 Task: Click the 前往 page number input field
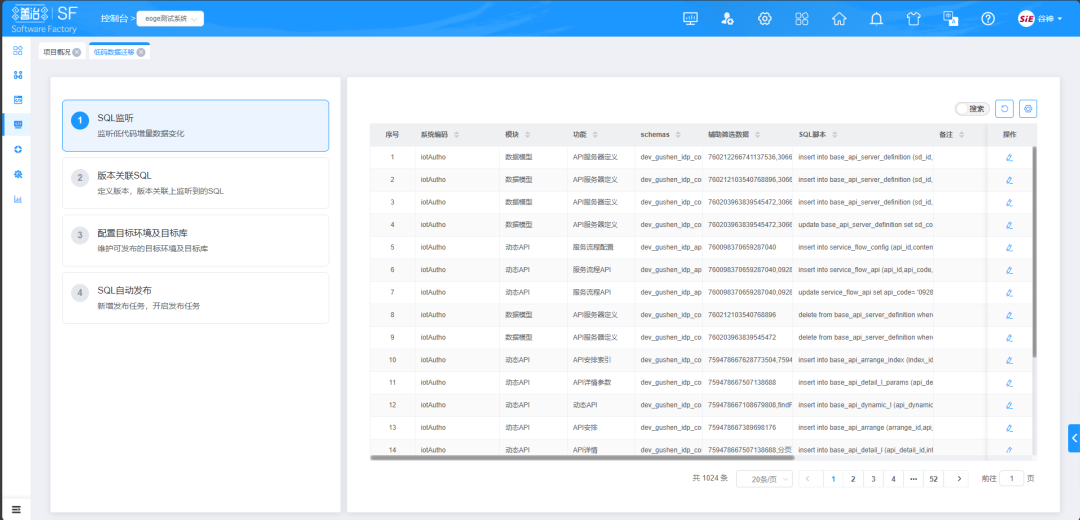tap(1011, 479)
